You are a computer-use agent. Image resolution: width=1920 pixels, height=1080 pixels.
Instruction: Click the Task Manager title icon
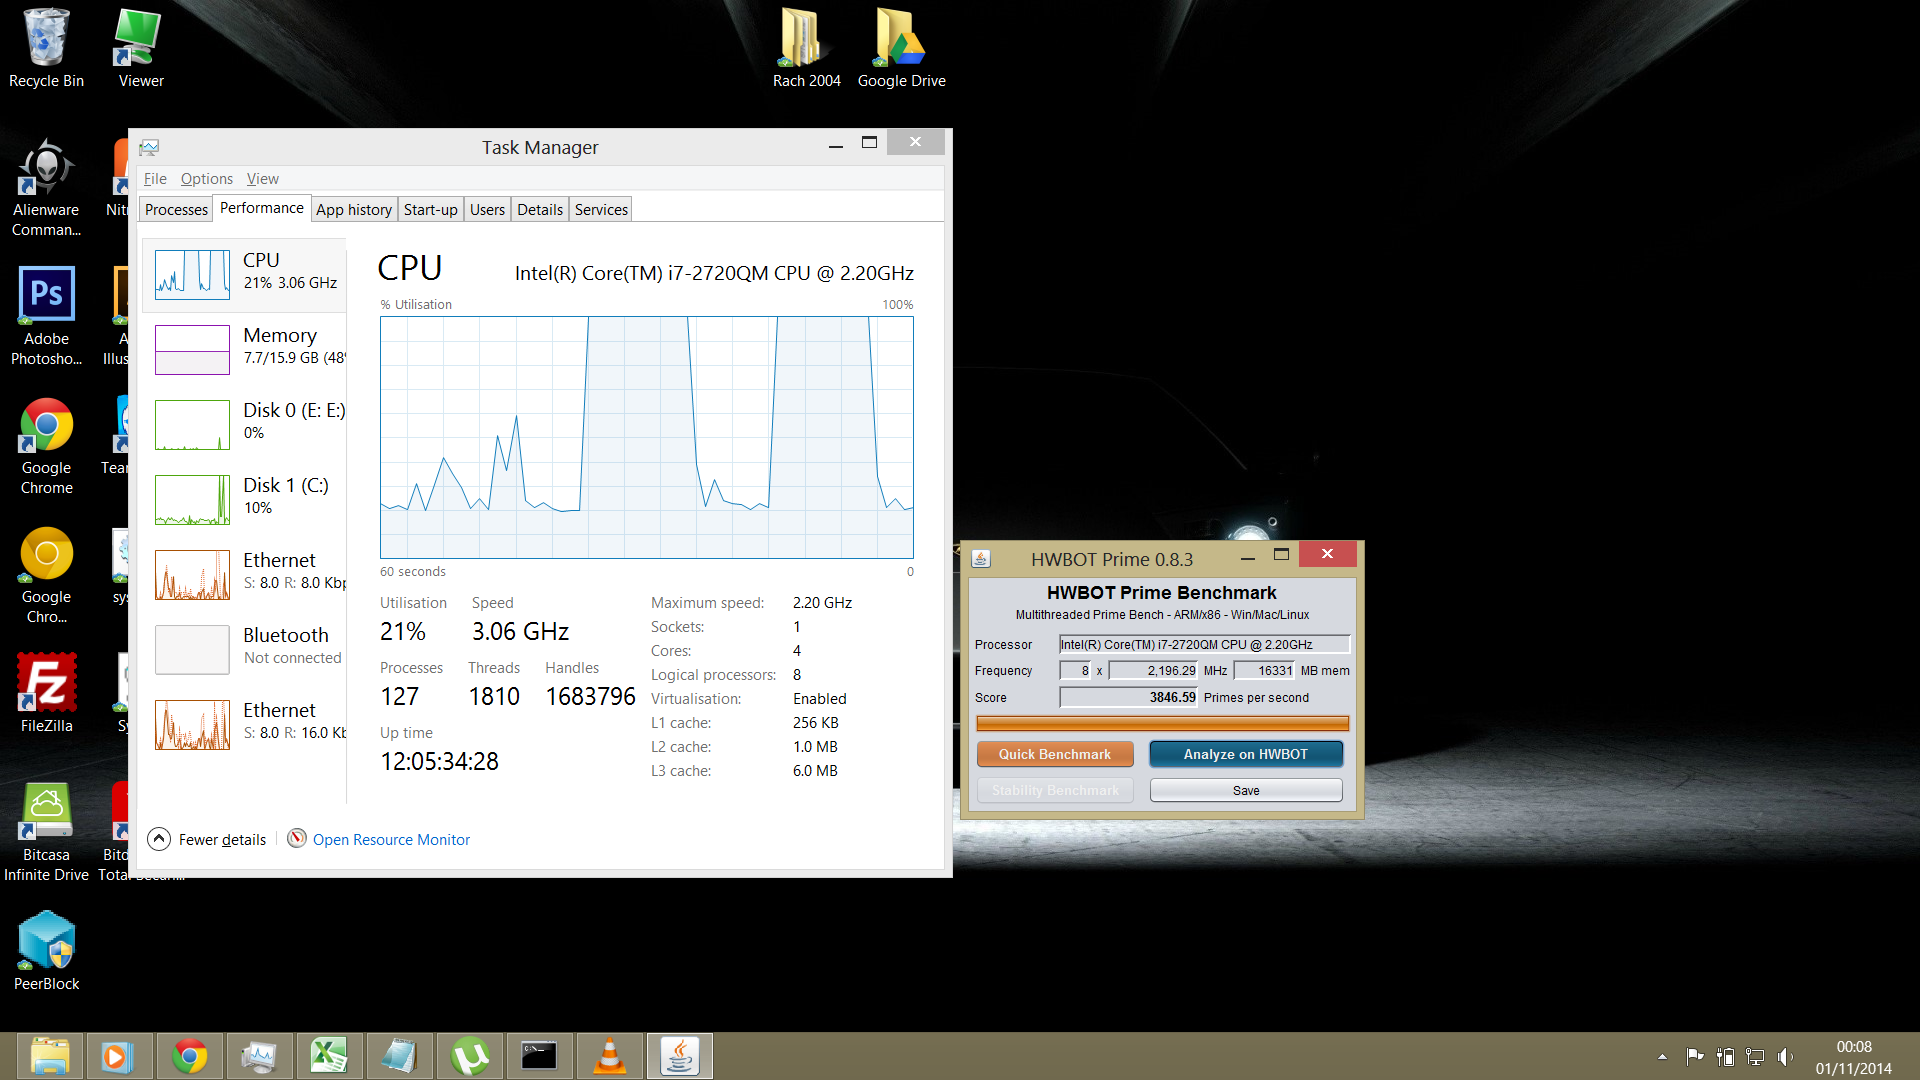(149, 147)
